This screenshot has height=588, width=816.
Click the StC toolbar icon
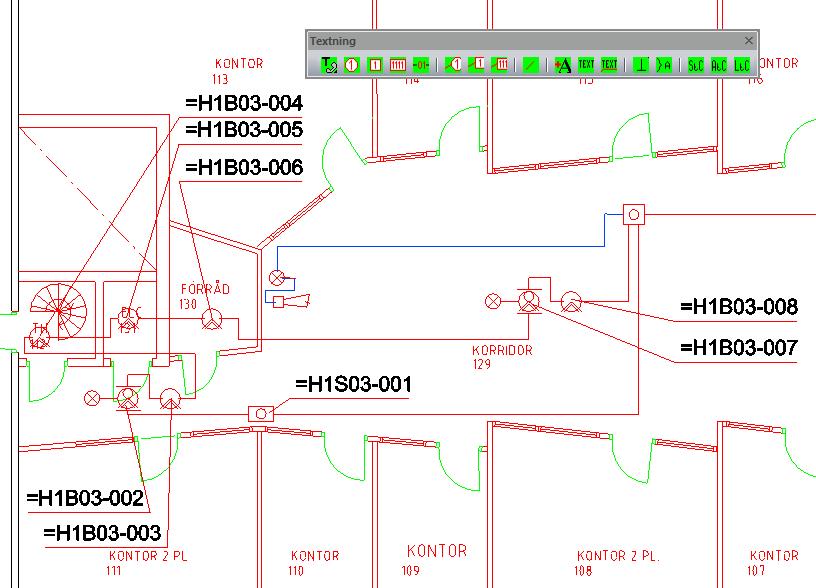pyautogui.click(x=696, y=65)
